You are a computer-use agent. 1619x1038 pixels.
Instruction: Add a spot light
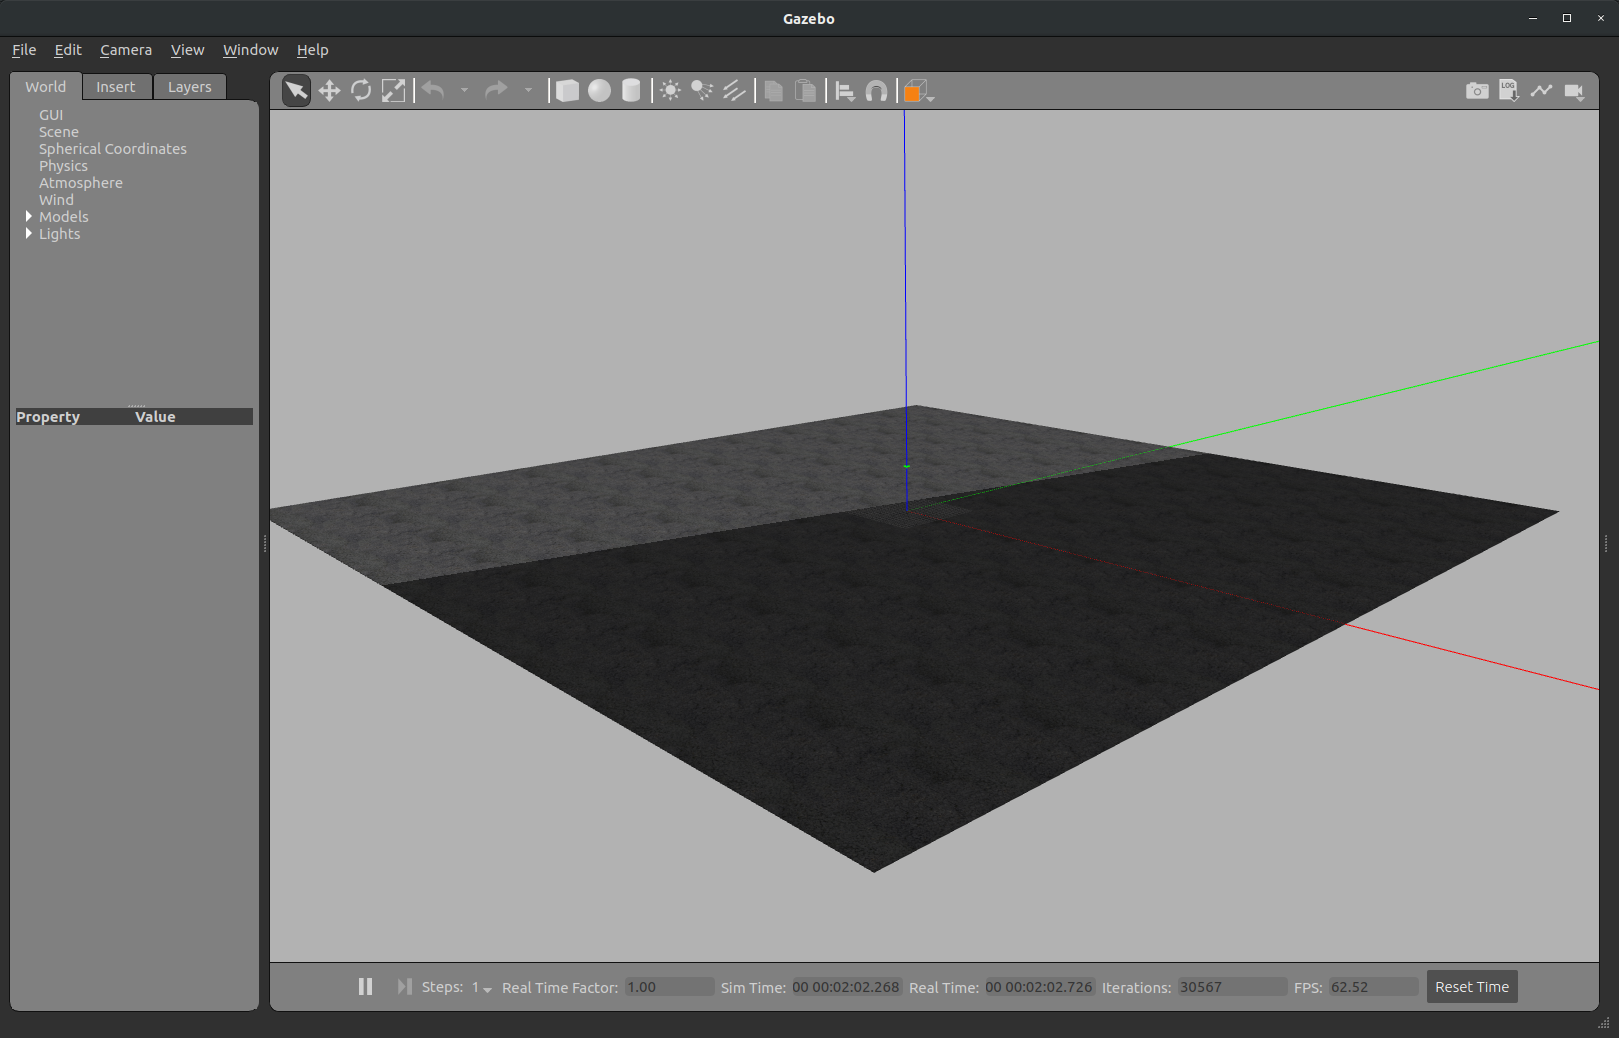[x=702, y=91]
